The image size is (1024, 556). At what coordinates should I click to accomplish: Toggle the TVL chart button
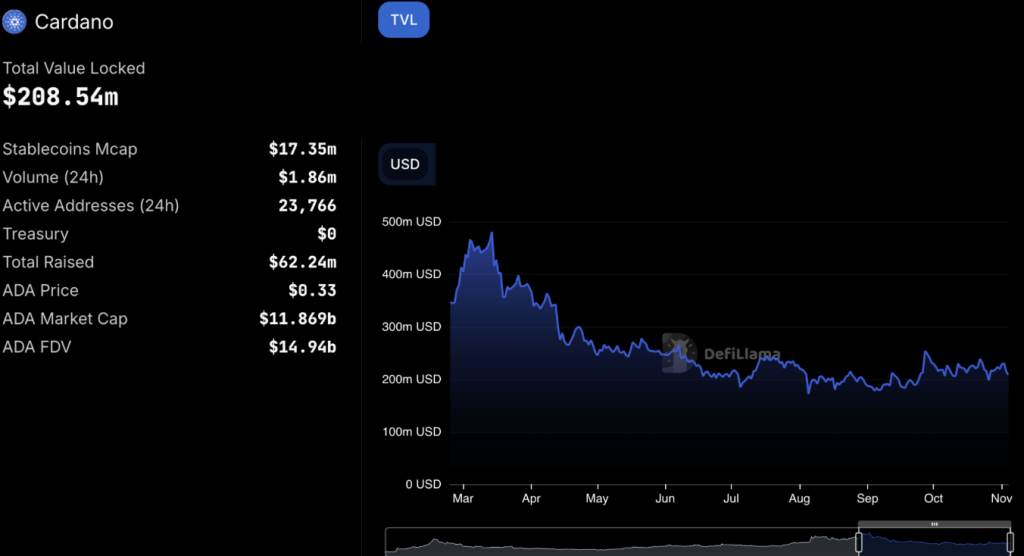click(x=404, y=20)
